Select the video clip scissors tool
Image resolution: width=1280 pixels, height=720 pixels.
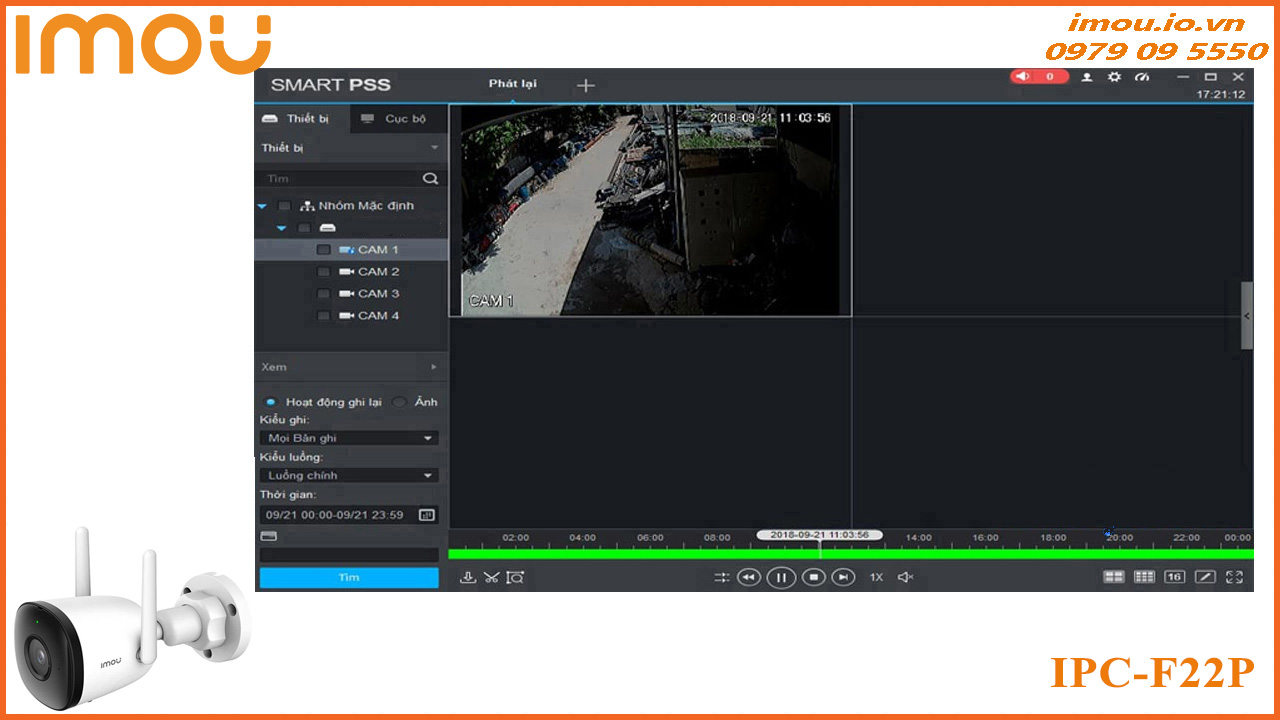[x=492, y=577]
